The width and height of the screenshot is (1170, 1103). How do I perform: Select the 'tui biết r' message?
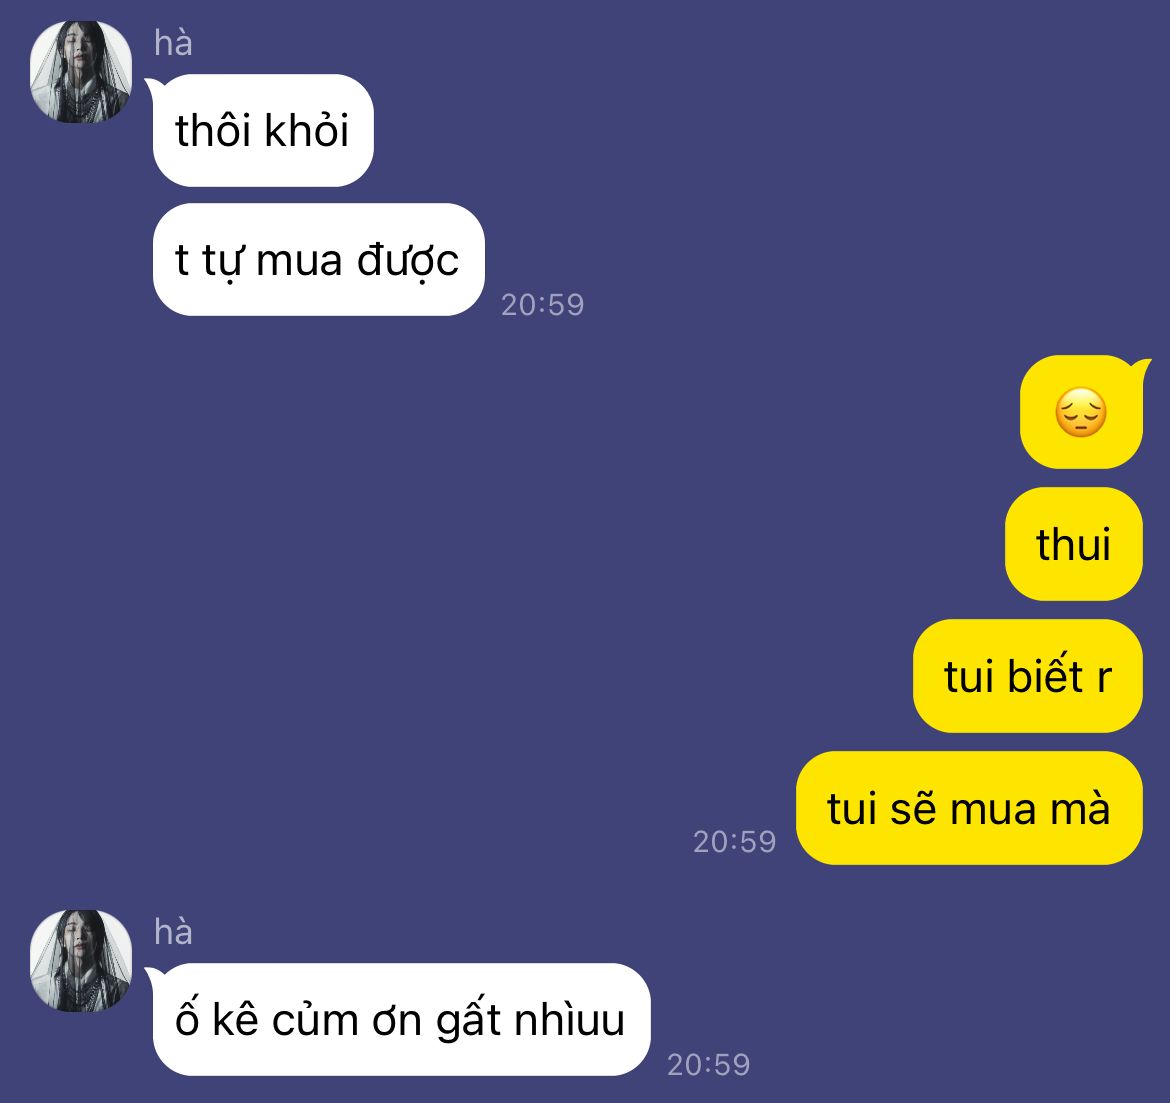click(x=1028, y=676)
